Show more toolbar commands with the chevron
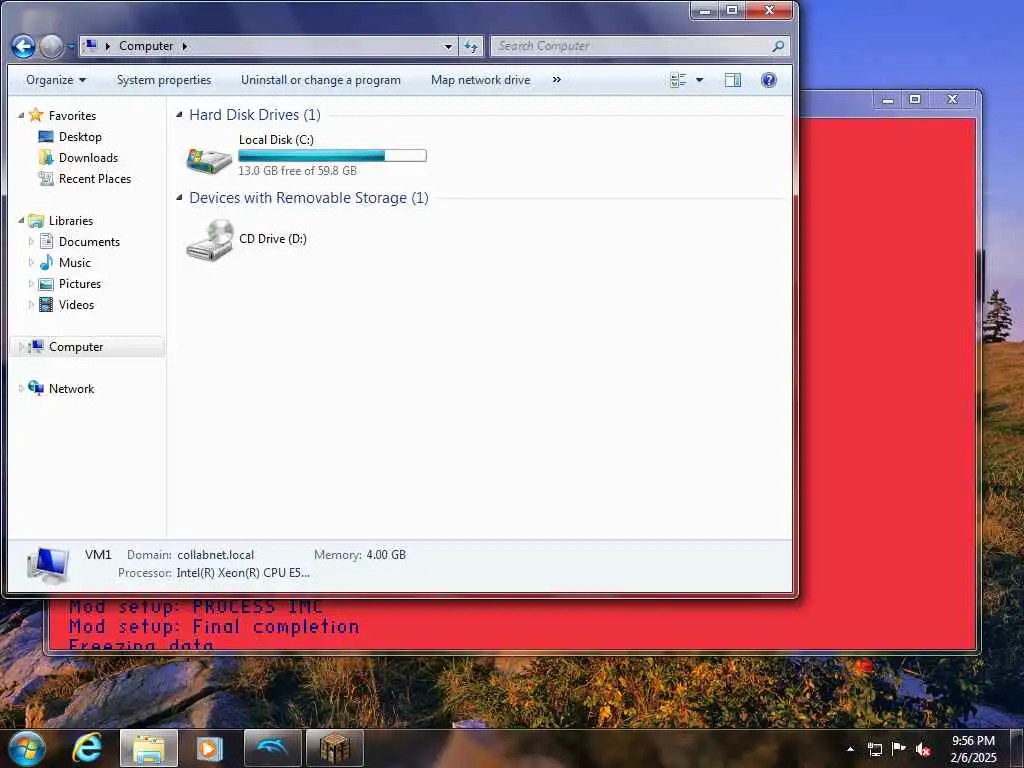The height and width of the screenshot is (768, 1024). [556, 80]
